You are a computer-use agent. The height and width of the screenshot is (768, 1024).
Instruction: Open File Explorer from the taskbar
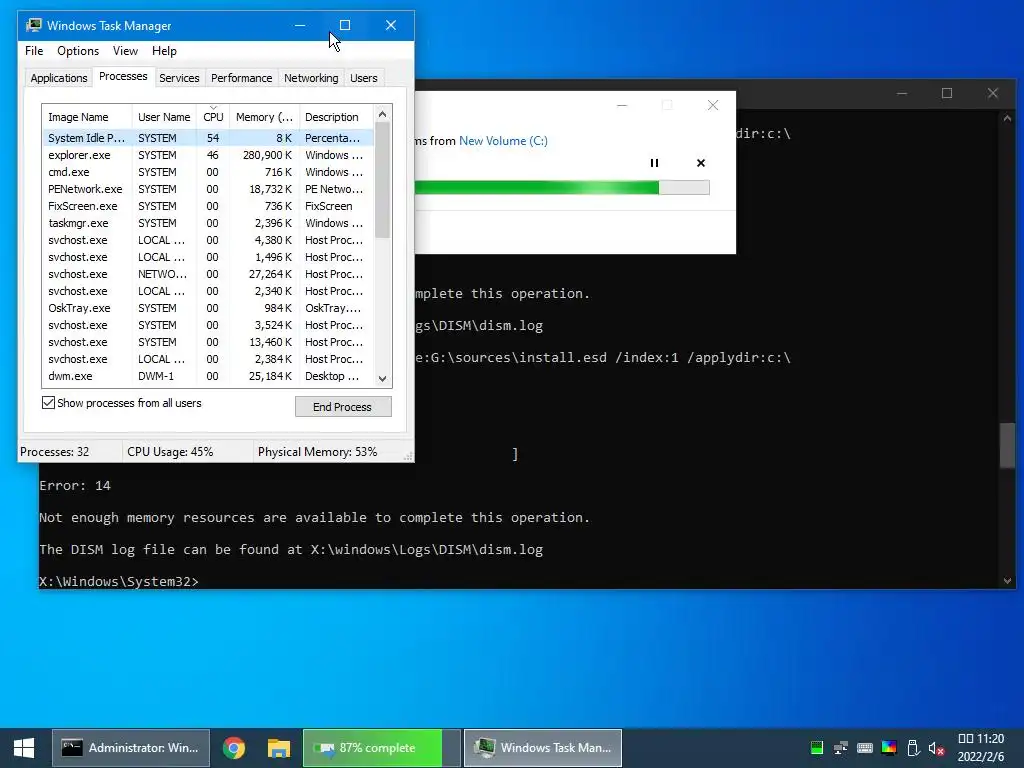279,748
